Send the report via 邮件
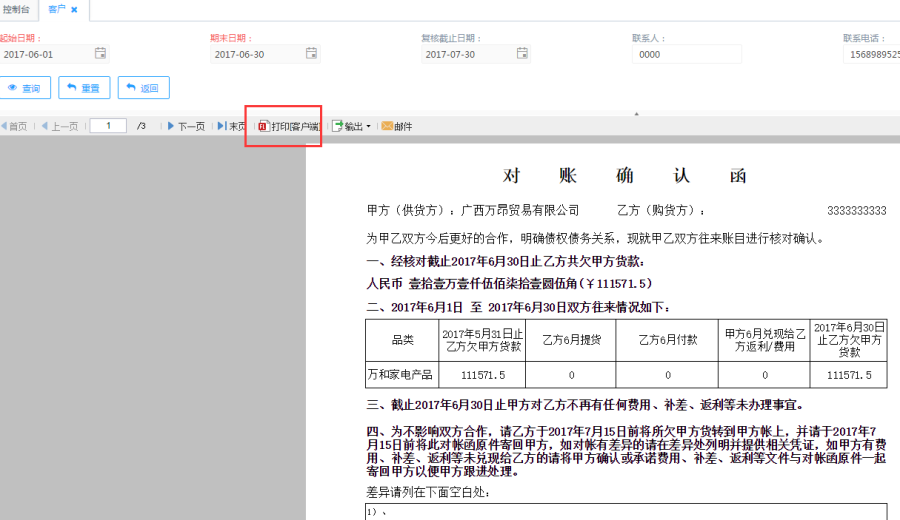Screen dimensions: 900x520 tap(396, 126)
